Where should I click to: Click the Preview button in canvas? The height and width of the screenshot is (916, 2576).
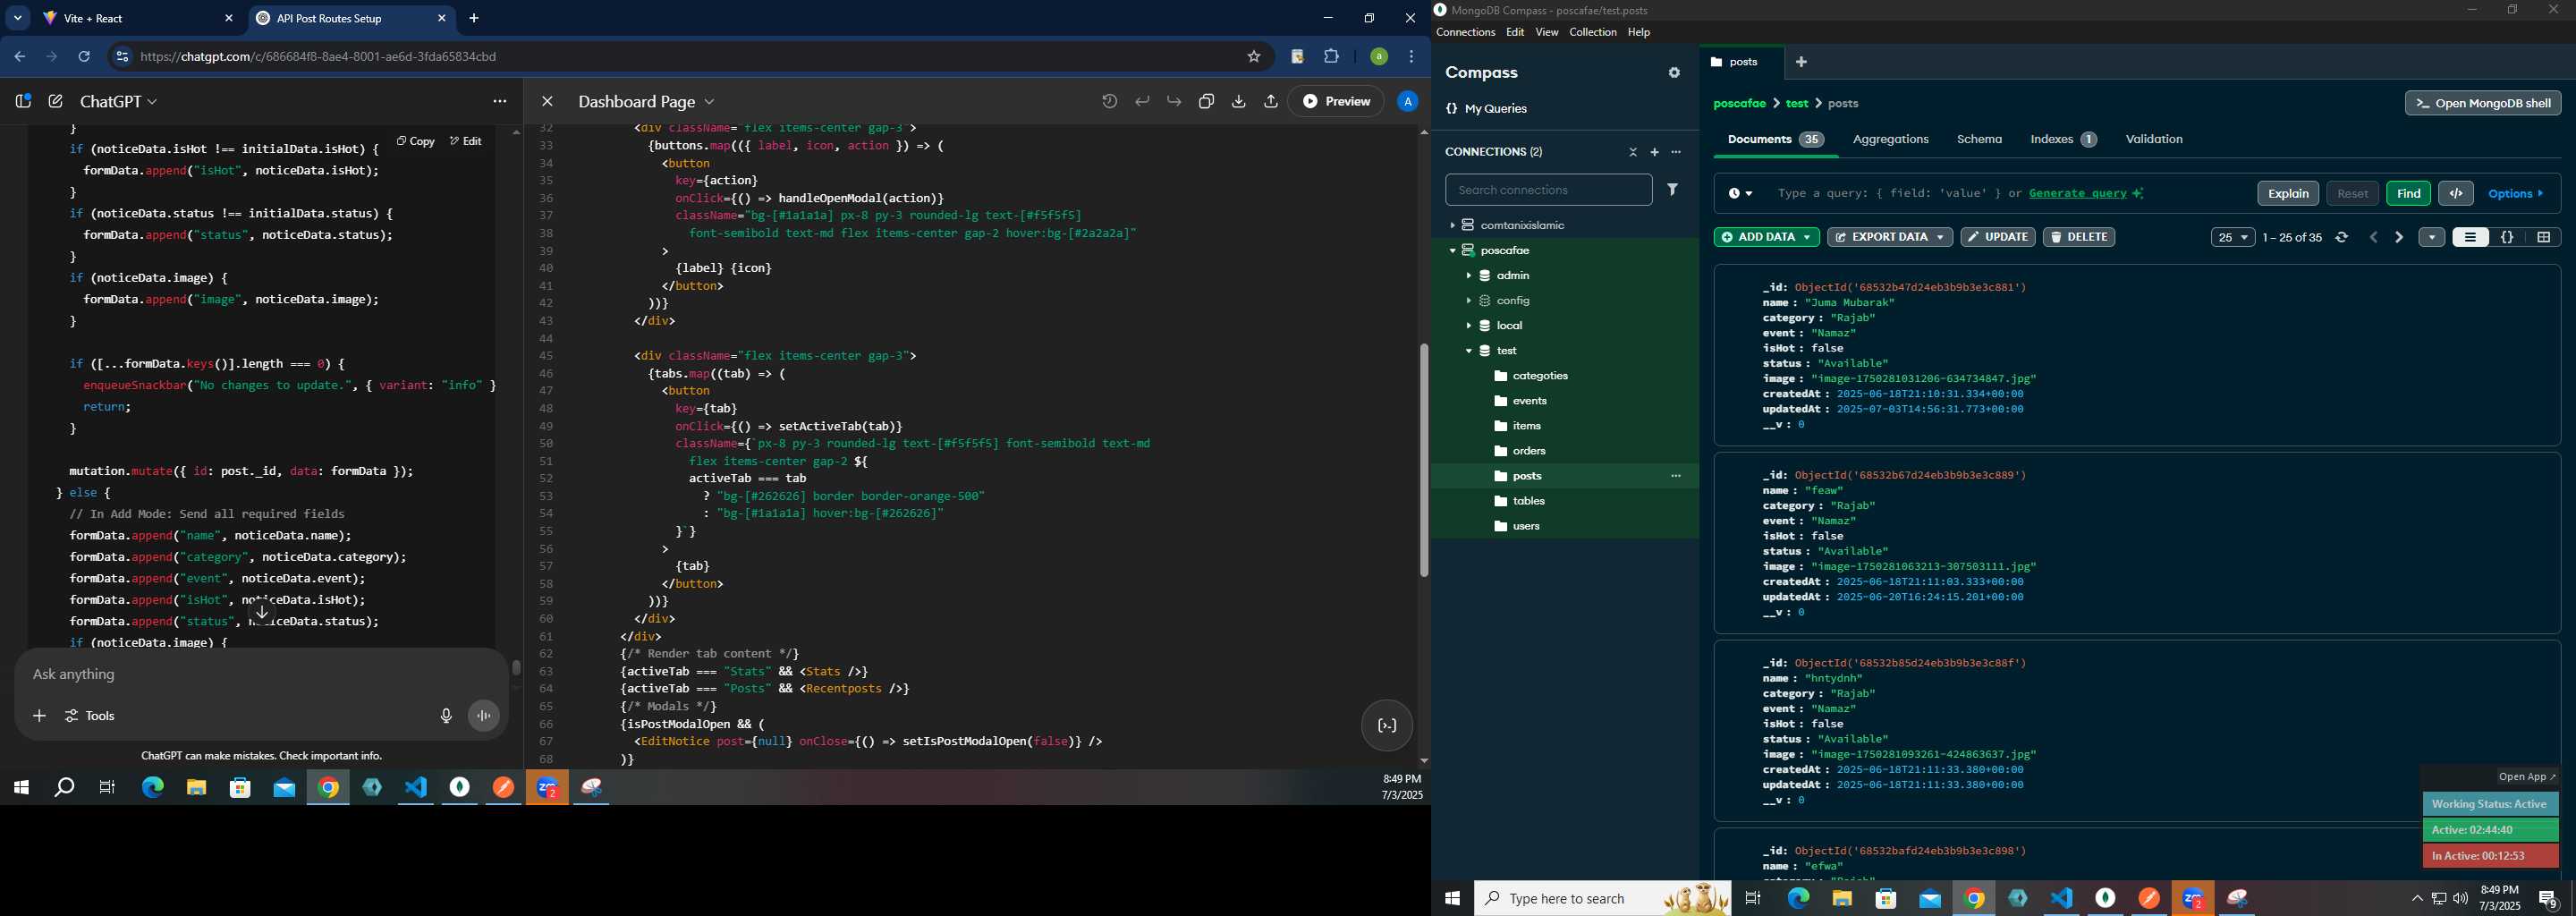pos(1336,101)
